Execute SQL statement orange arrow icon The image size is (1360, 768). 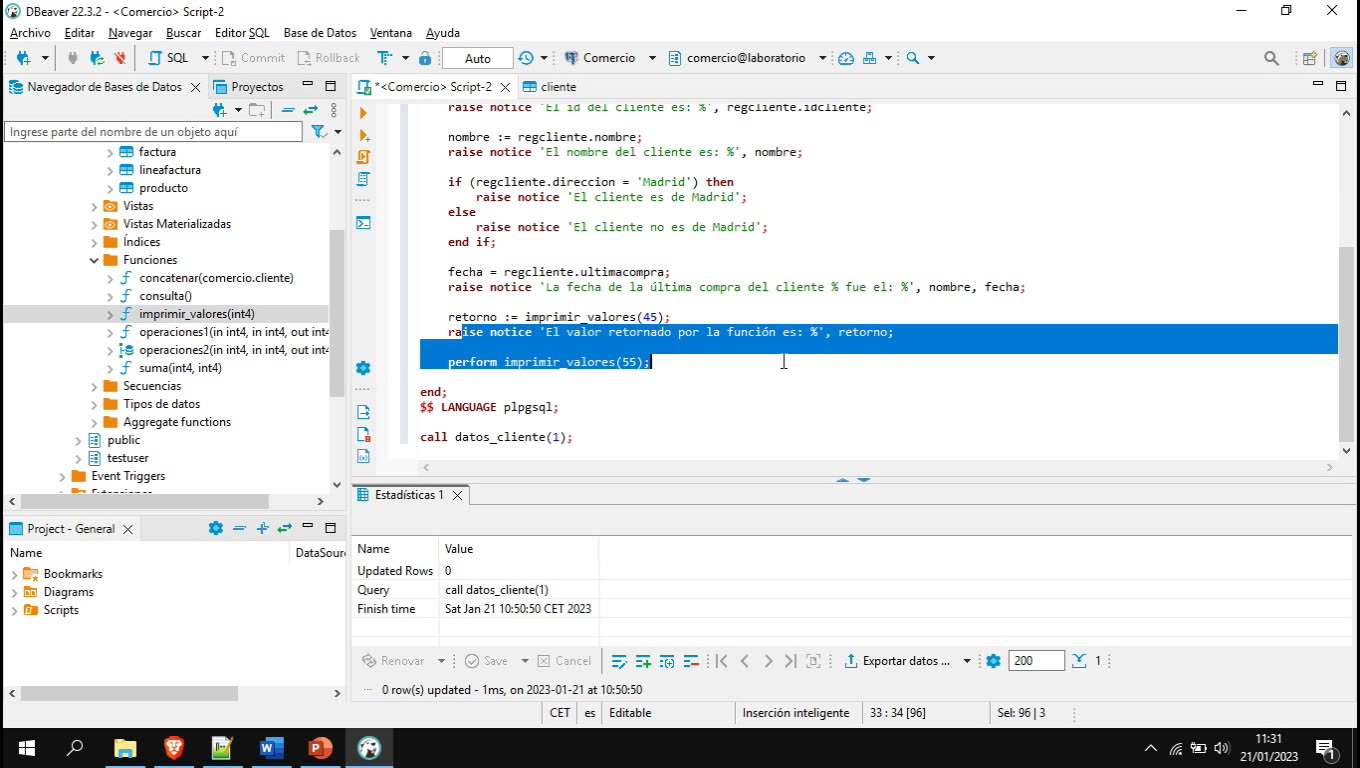pyautogui.click(x=363, y=113)
